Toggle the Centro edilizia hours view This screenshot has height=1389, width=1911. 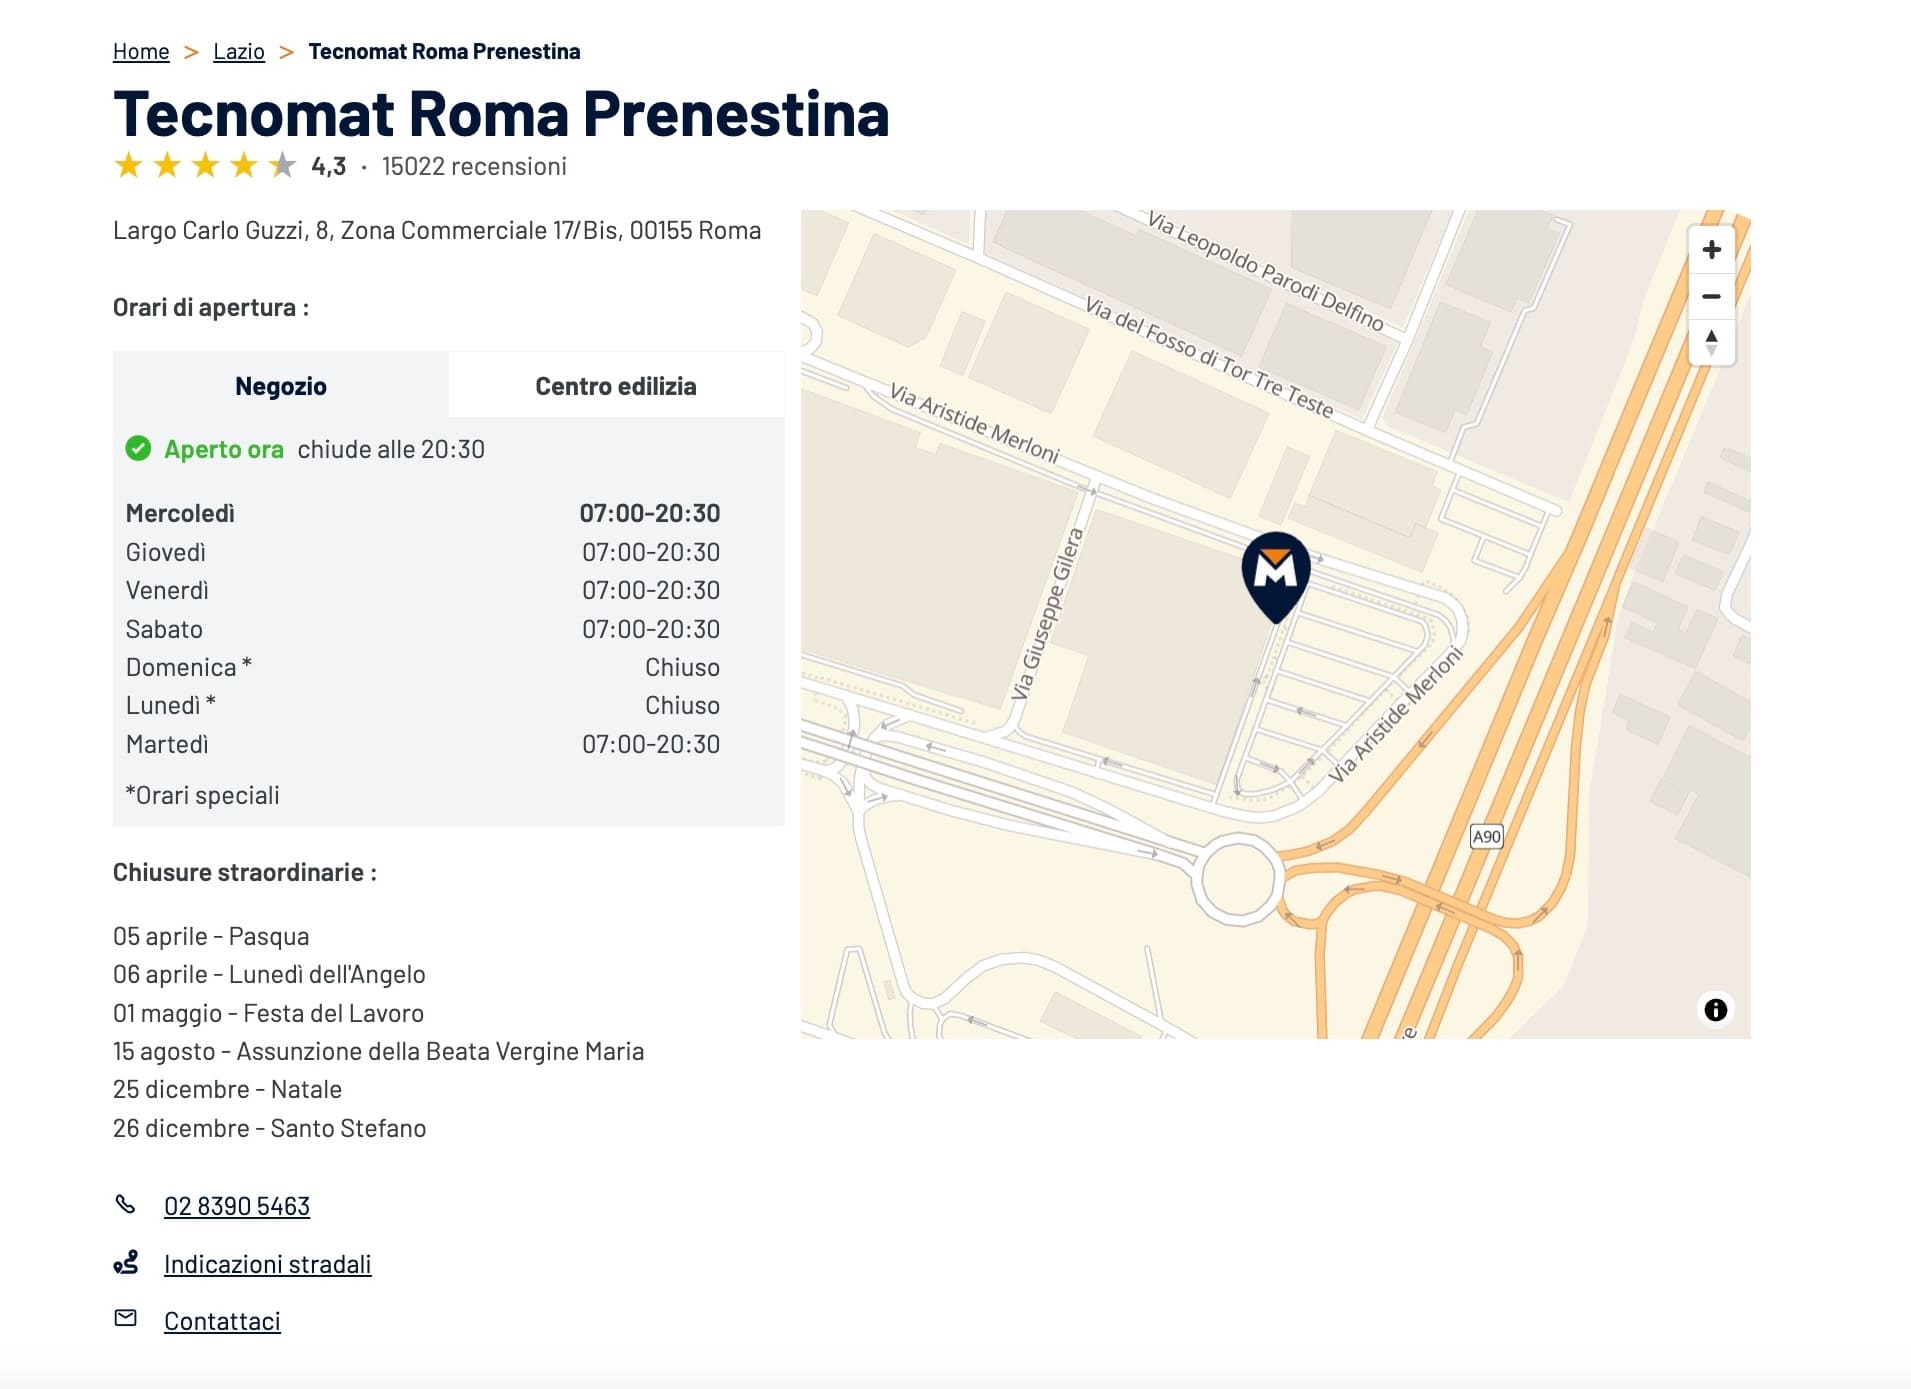click(x=616, y=385)
